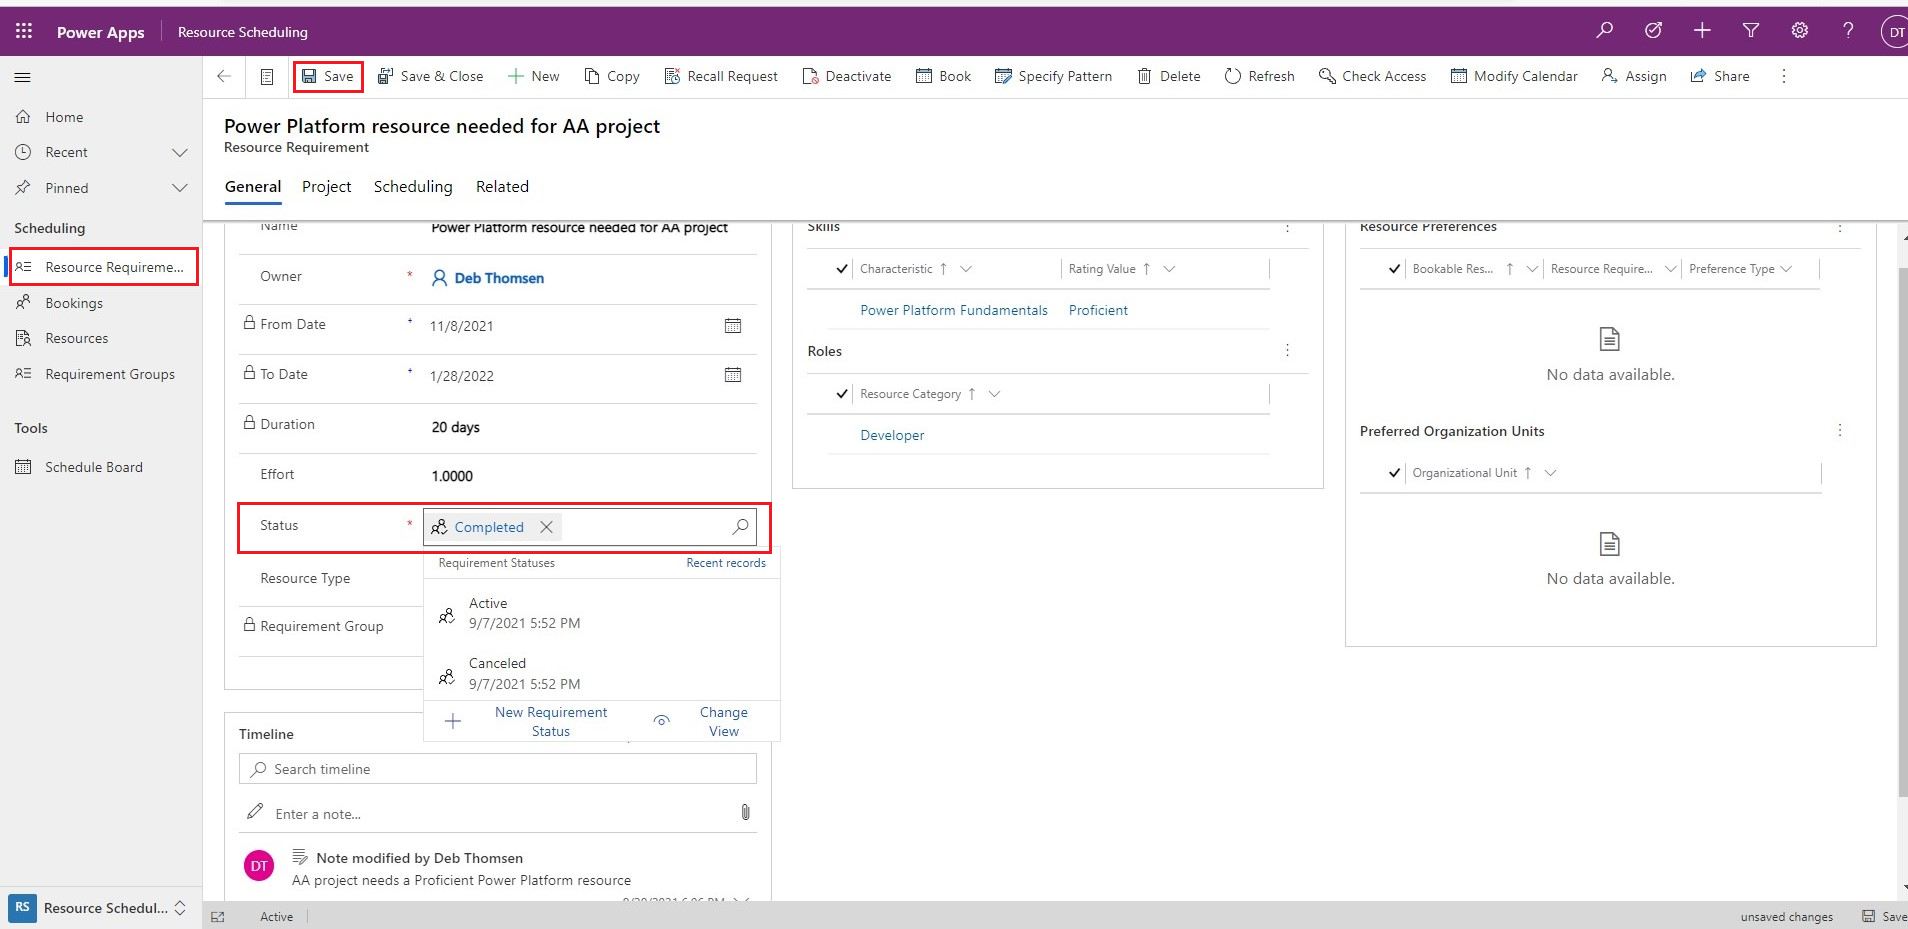Focus the Search timeline field
Screen dimensions: 1908x929
(498, 769)
